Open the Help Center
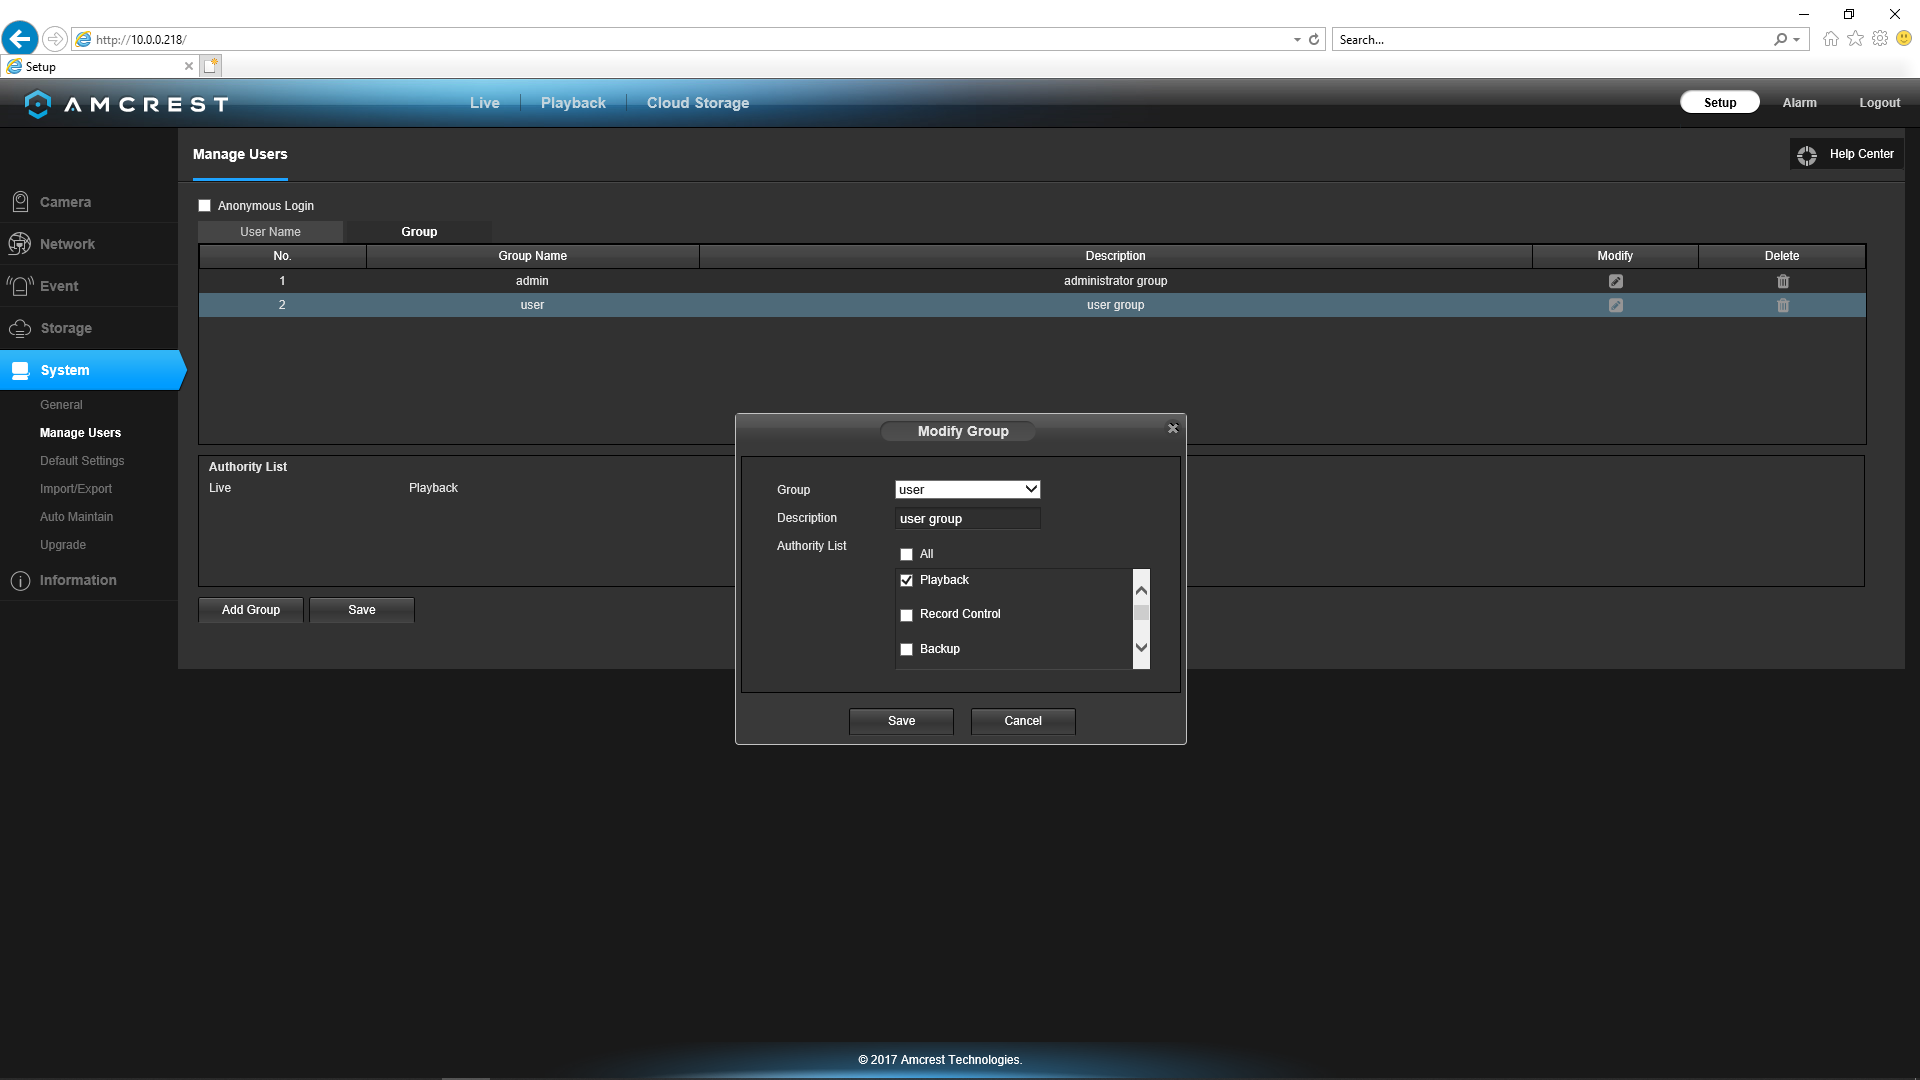Screen dimensions: 1920x1080 (1847, 154)
